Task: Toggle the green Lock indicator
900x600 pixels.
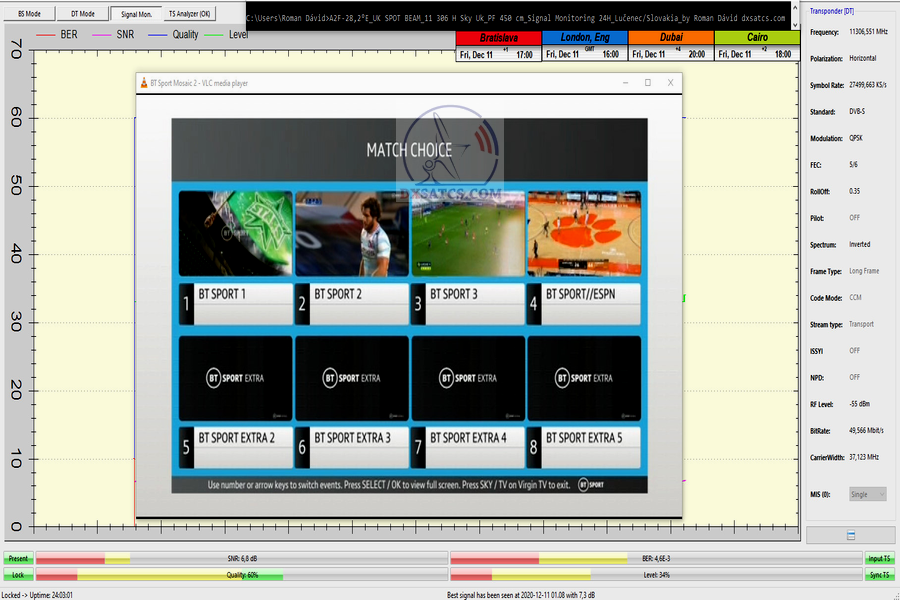Action: tap(17, 575)
